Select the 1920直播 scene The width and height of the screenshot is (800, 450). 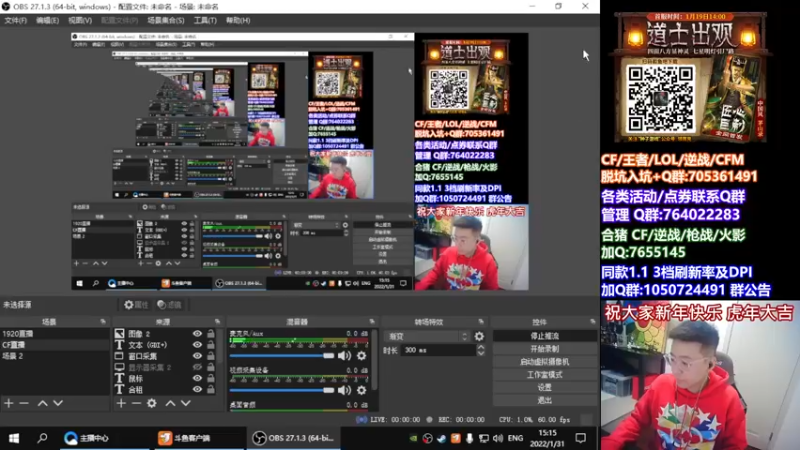pos(55,334)
